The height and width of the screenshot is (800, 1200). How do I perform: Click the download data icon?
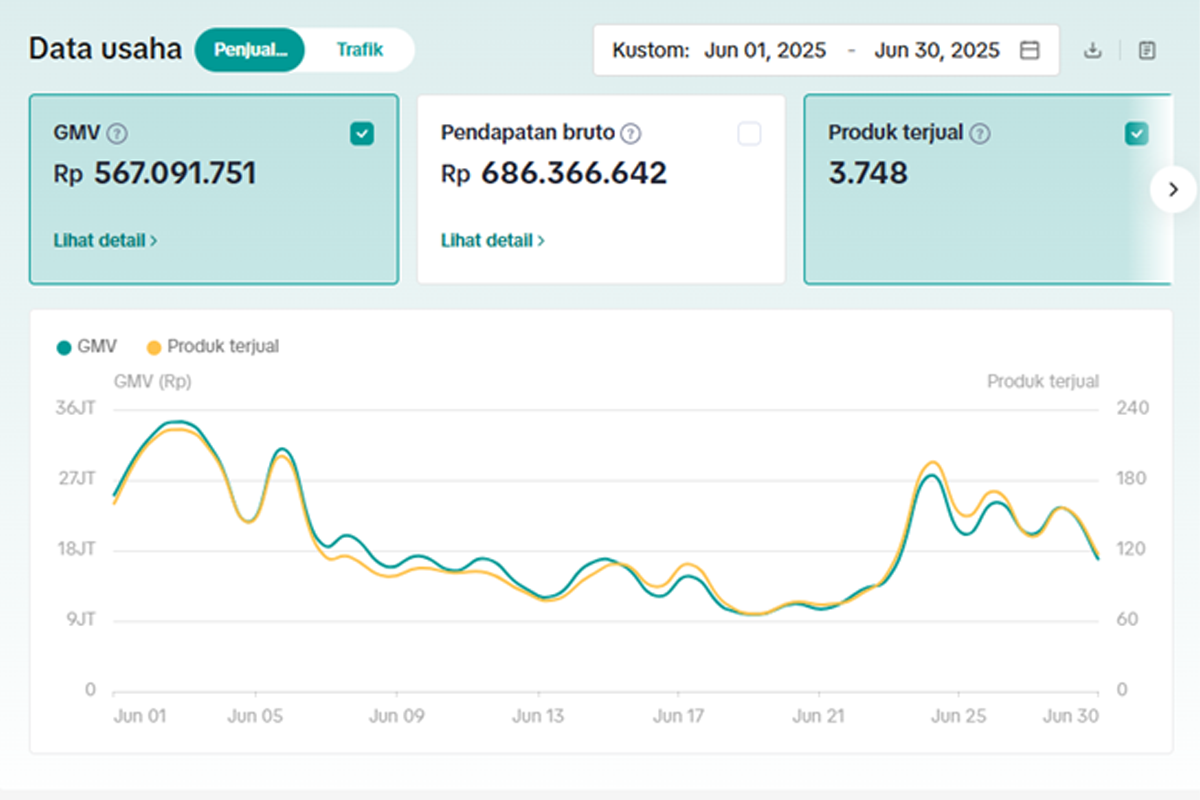[x=1093, y=50]
